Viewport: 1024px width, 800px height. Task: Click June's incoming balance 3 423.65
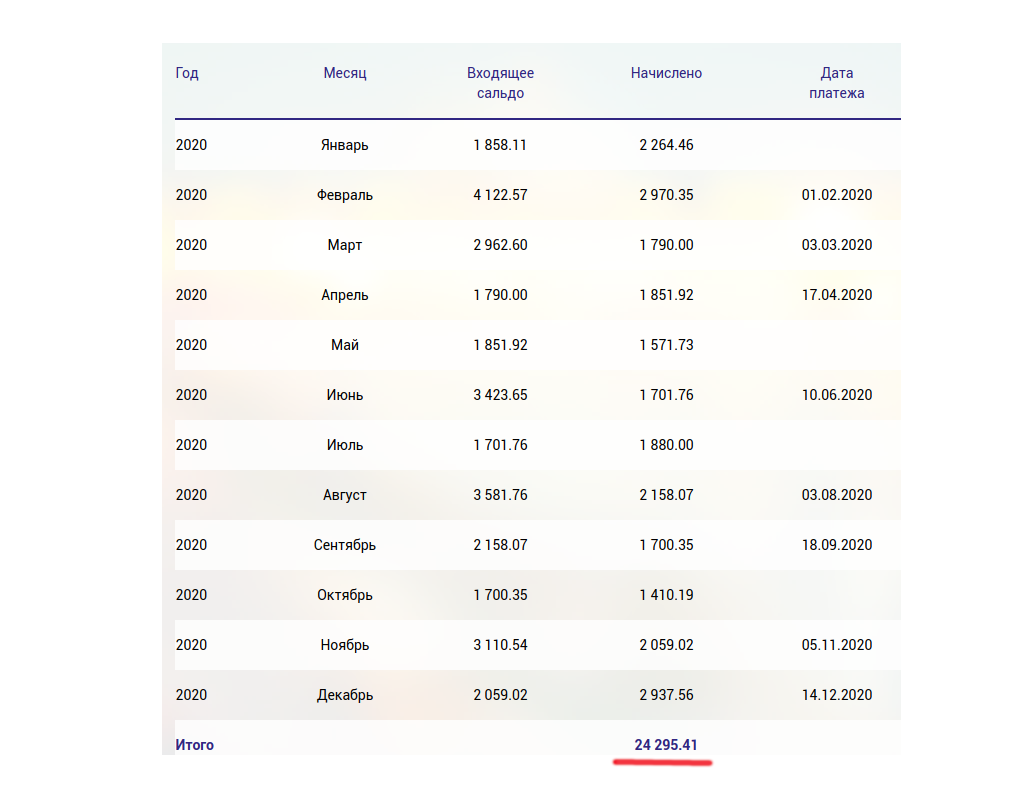(x=500, y=395)
